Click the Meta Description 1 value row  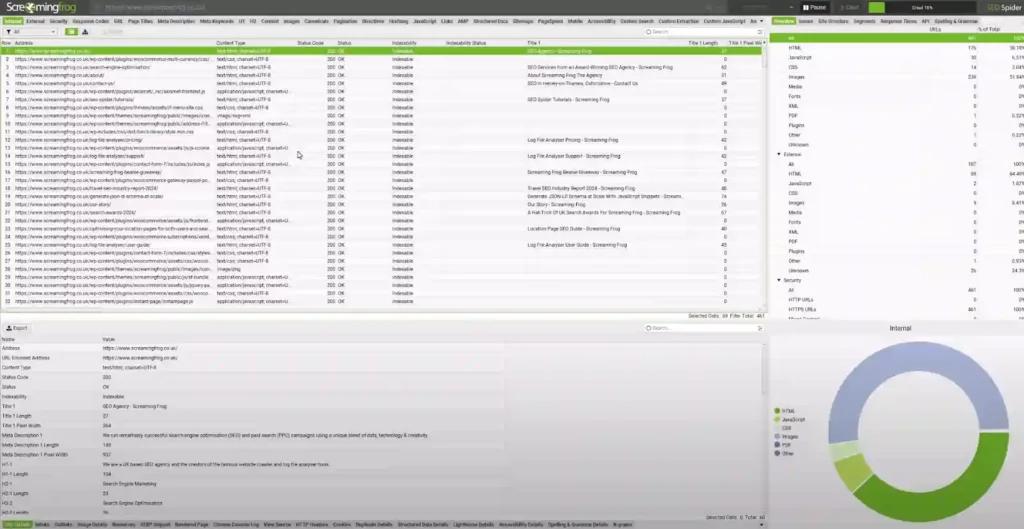(x=264, y=435)
